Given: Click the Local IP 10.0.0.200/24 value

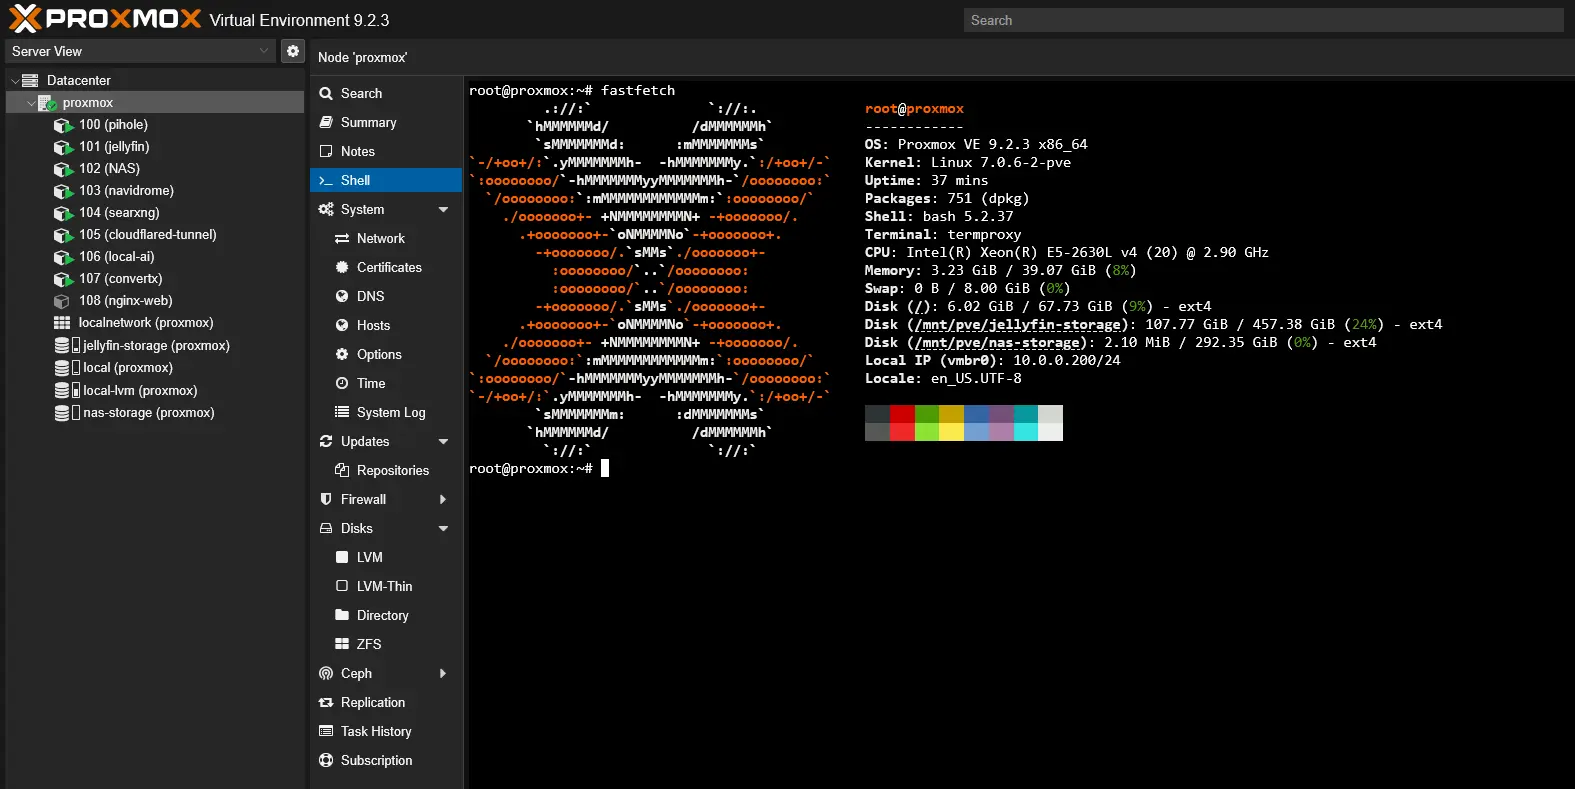Looking at the screenshot, I should pyautogui.click(x=1067, y=360).
